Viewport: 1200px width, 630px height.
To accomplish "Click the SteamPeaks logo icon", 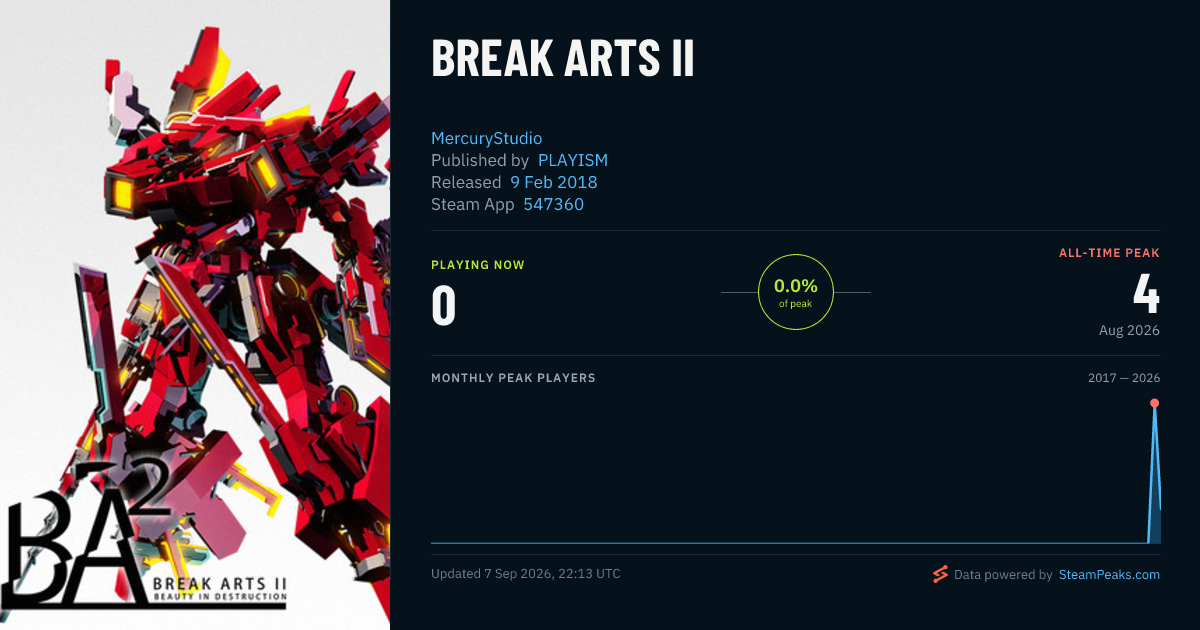I will 940,574.
